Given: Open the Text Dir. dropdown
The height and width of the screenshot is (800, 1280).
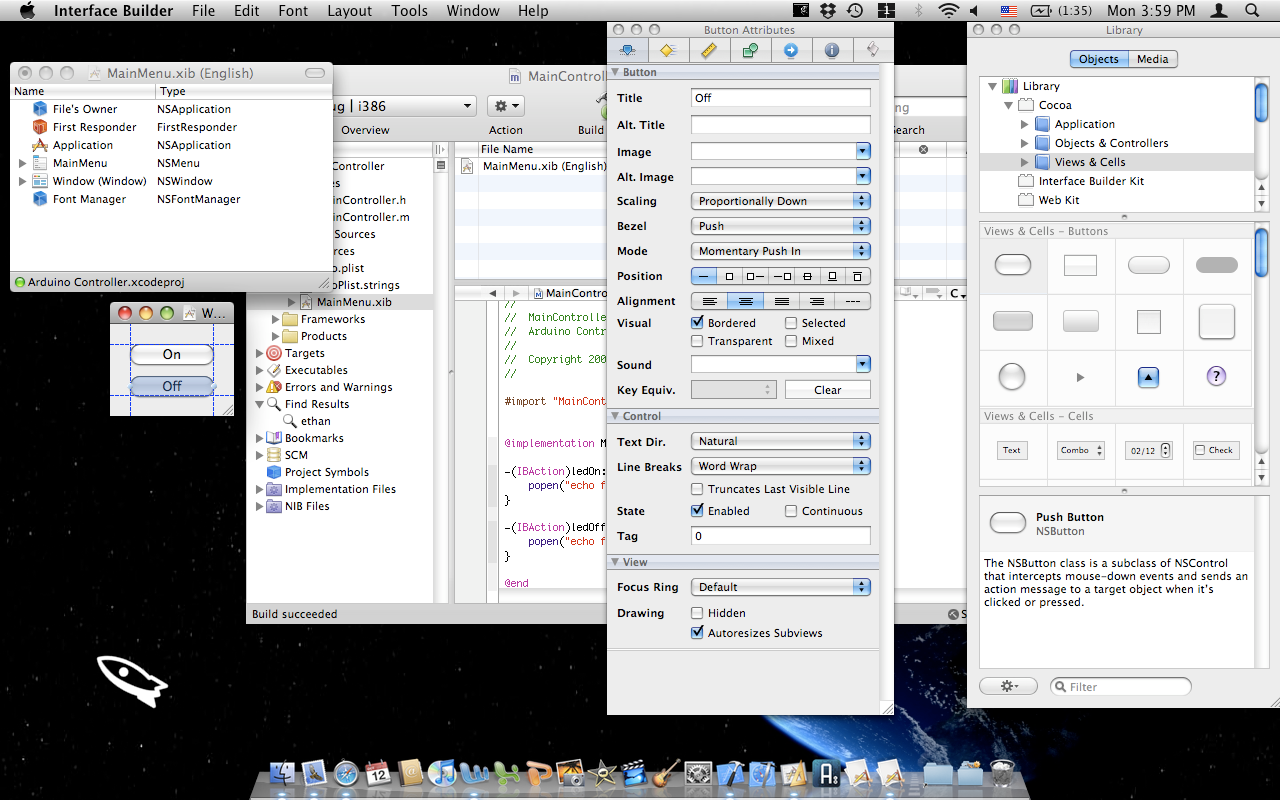Looking at the screenshot, I should (781, 441).
